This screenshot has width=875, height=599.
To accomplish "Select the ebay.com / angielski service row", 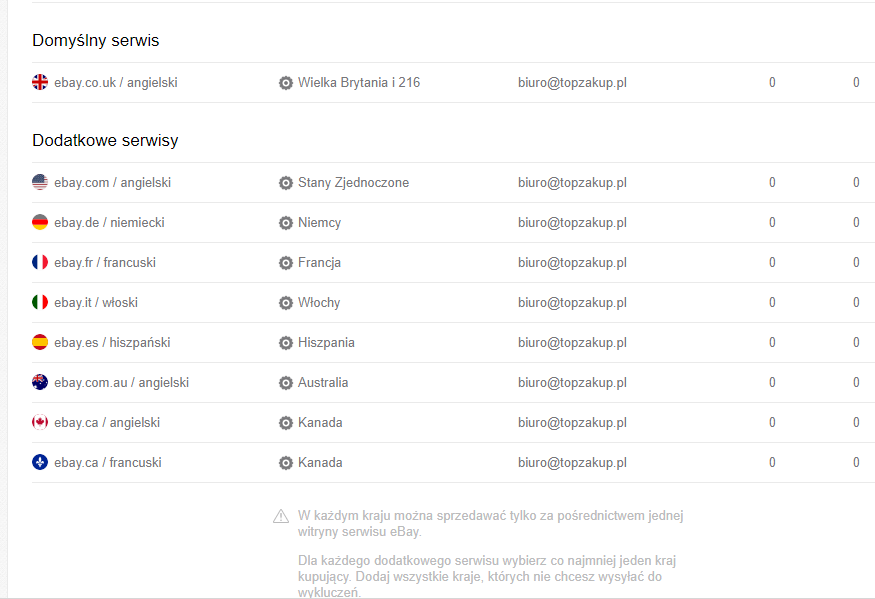I will click(112, 183).
